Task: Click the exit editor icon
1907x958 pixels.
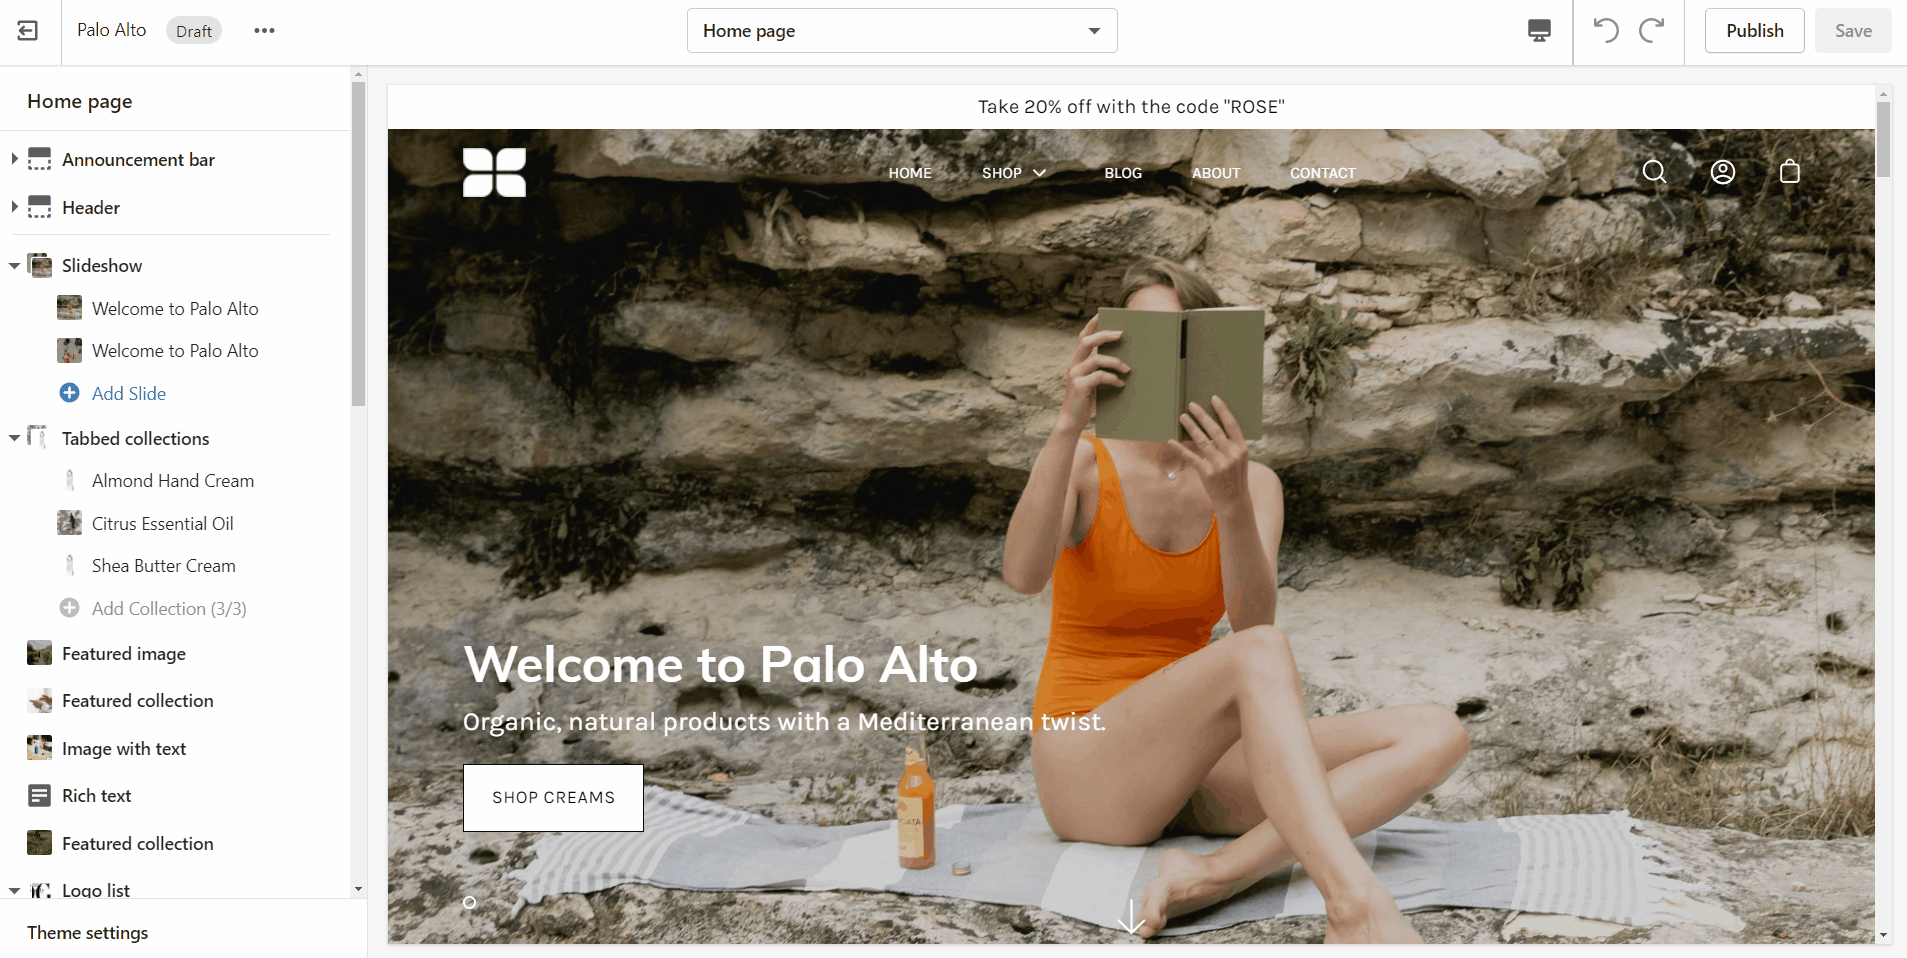Action: pyautogui.click(x=28, y=31)
